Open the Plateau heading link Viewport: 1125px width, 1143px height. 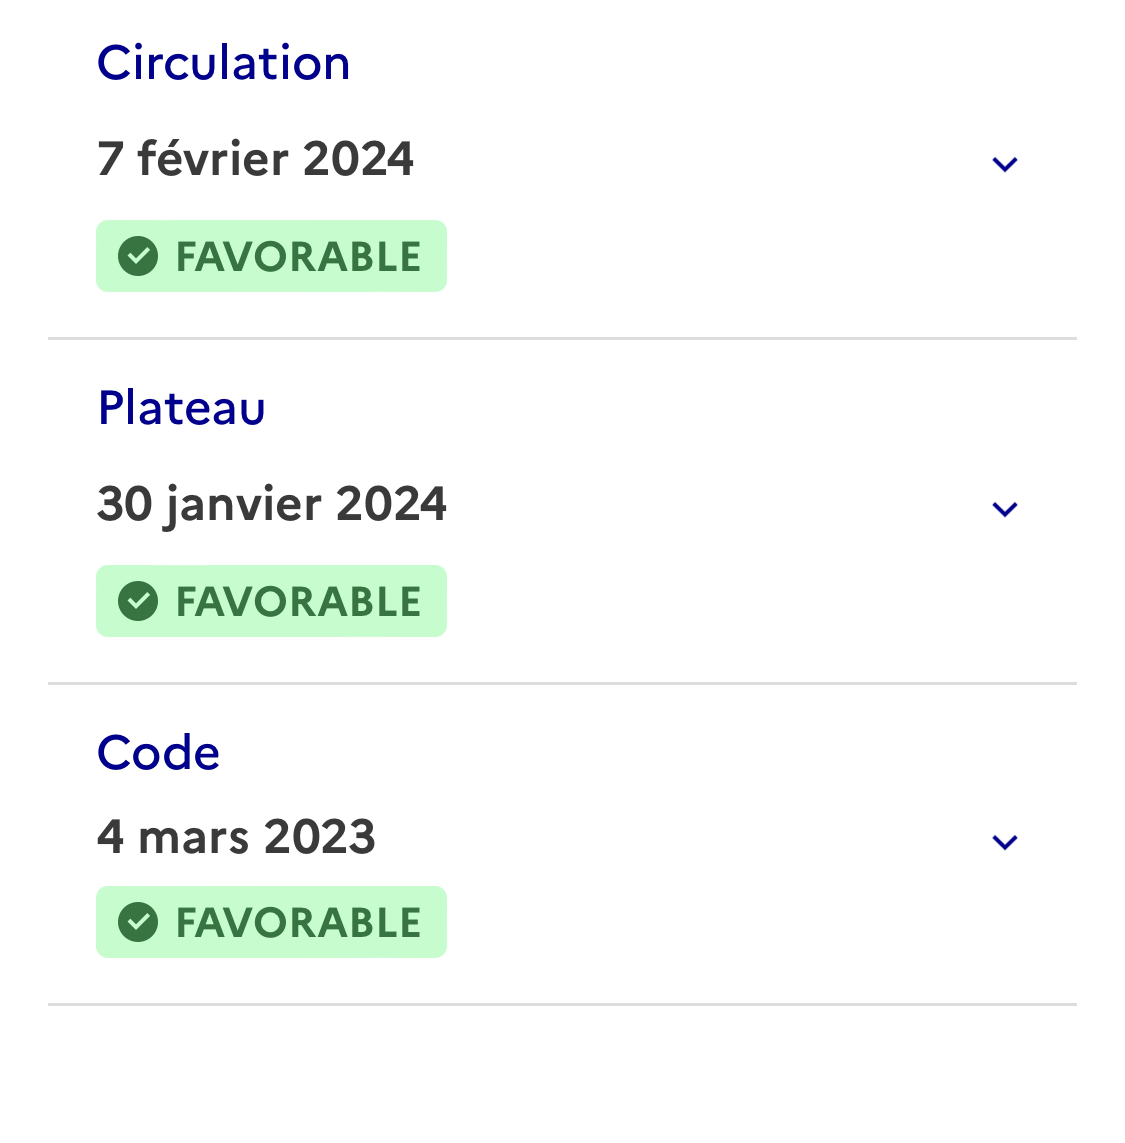pos(181,408)
